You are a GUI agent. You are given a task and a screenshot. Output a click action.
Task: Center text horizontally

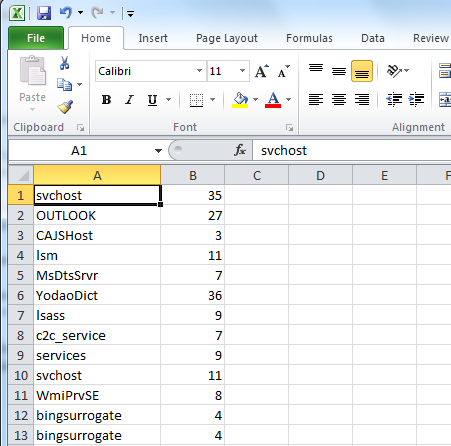click(x=339, y=100)
